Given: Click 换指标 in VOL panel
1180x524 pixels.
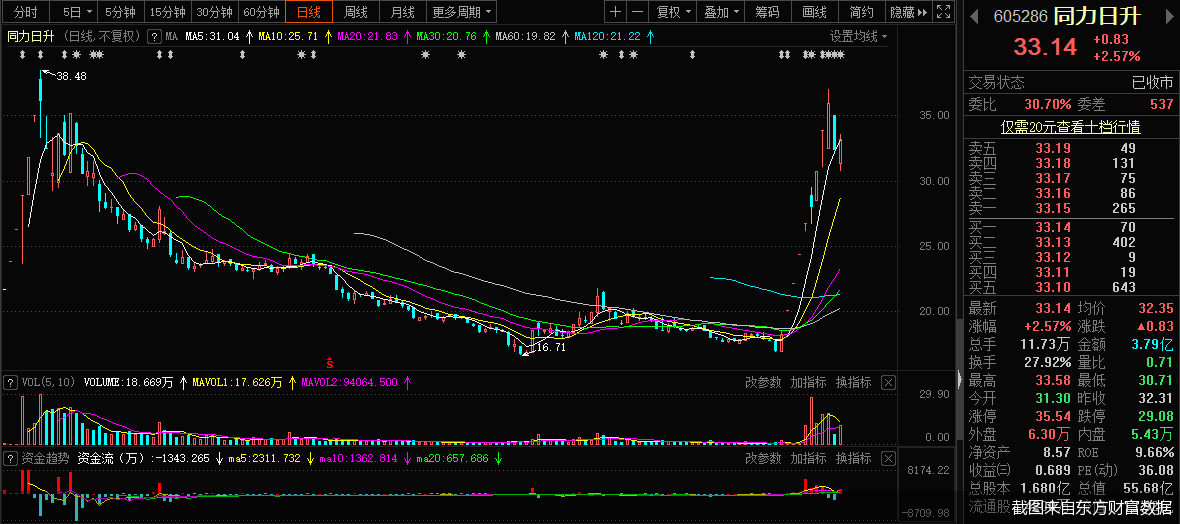Looking at the screenshot, I should click(x=853, y=382).
